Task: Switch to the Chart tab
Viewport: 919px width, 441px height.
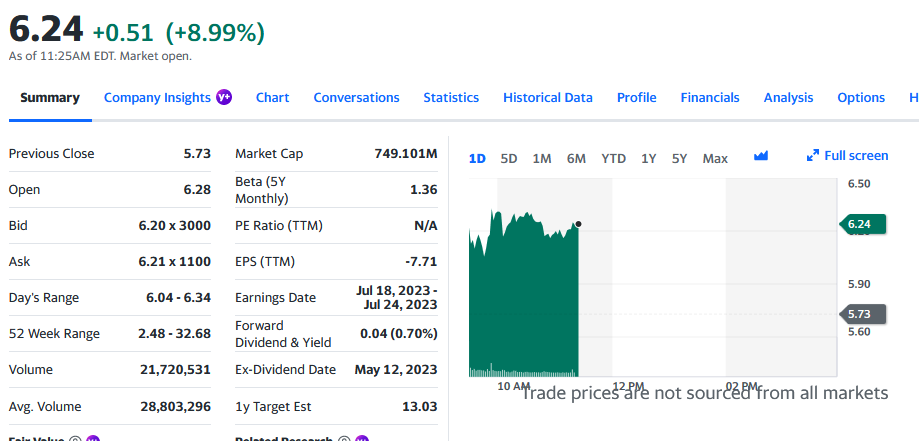Action: (x=273, y=97)
